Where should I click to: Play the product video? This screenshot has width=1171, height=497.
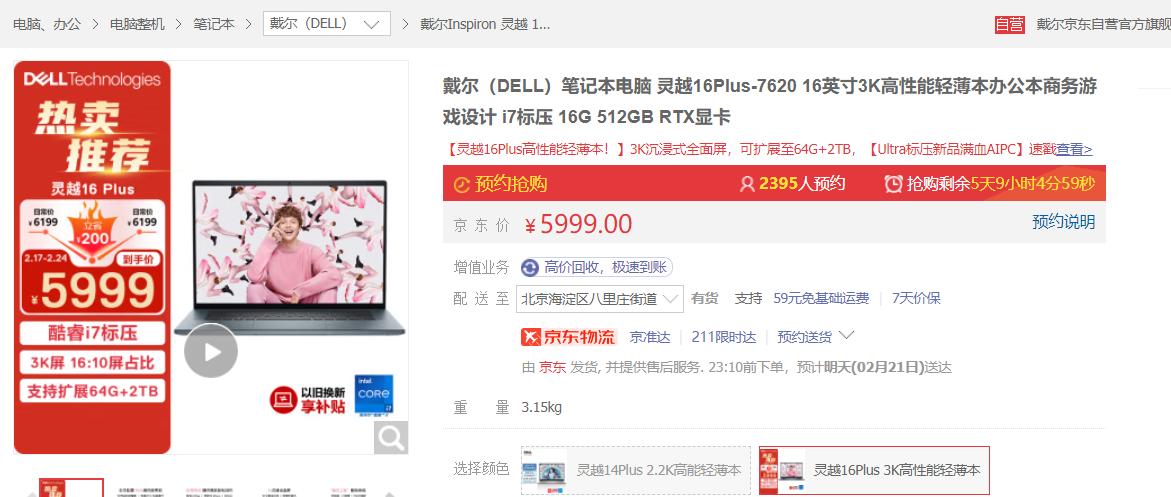(x=211, y=351)
